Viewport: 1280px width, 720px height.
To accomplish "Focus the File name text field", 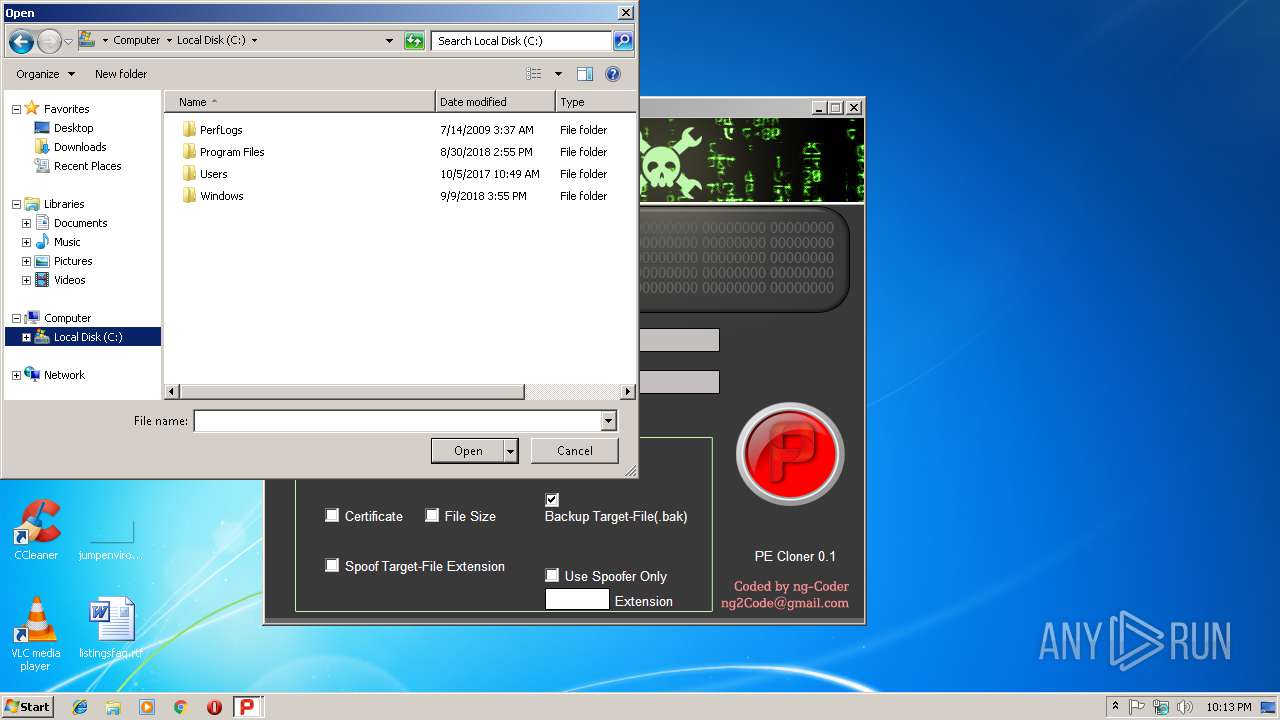I will (397, 421).
